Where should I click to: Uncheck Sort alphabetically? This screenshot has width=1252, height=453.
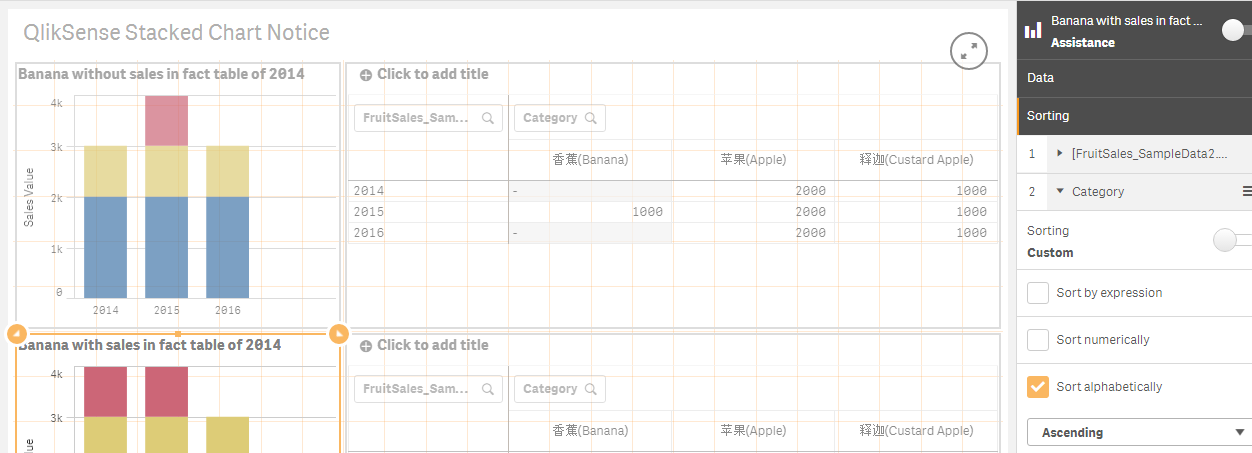tap(1038, 387)
